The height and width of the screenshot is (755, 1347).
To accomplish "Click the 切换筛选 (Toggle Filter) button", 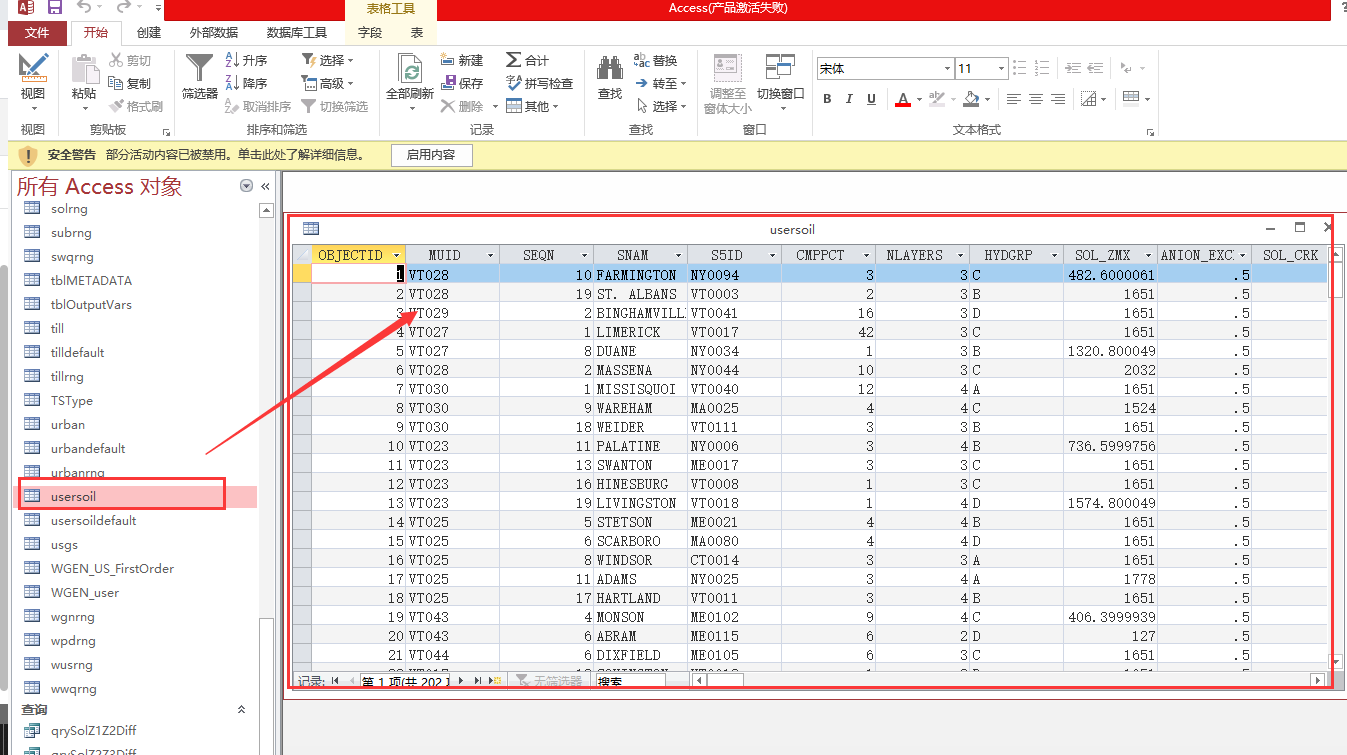I will [335, 106].
